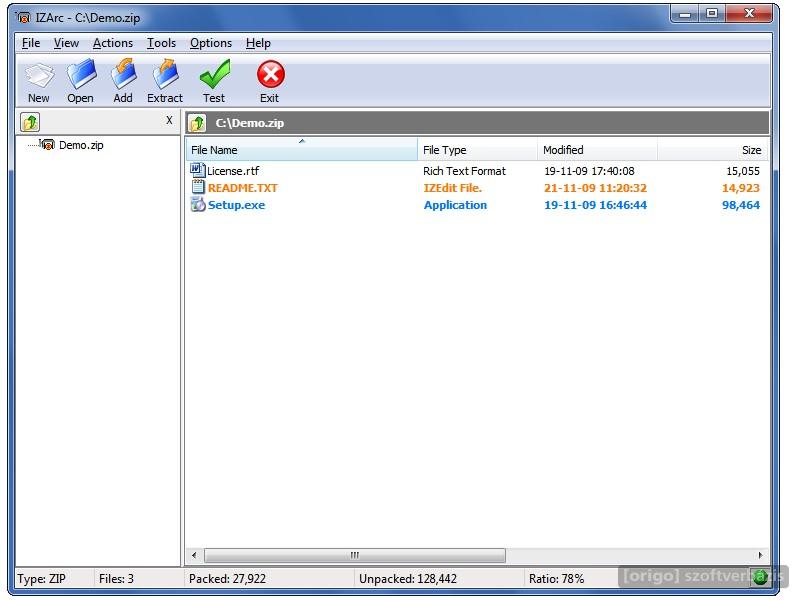The width and height of the screenshot is (800, 600).
Task: Click the Ratio: 78% status entry
Action: click(556, 579)
